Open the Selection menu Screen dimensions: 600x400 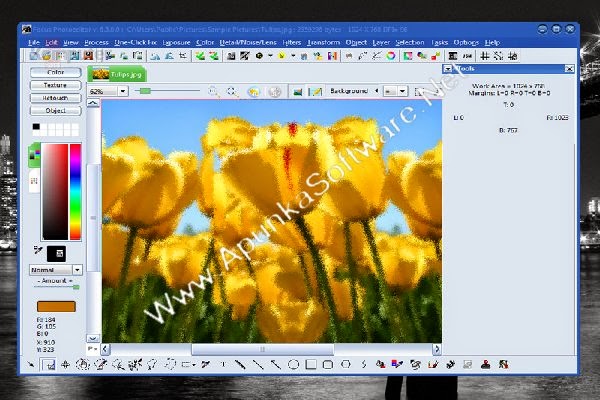pos(410,42)
